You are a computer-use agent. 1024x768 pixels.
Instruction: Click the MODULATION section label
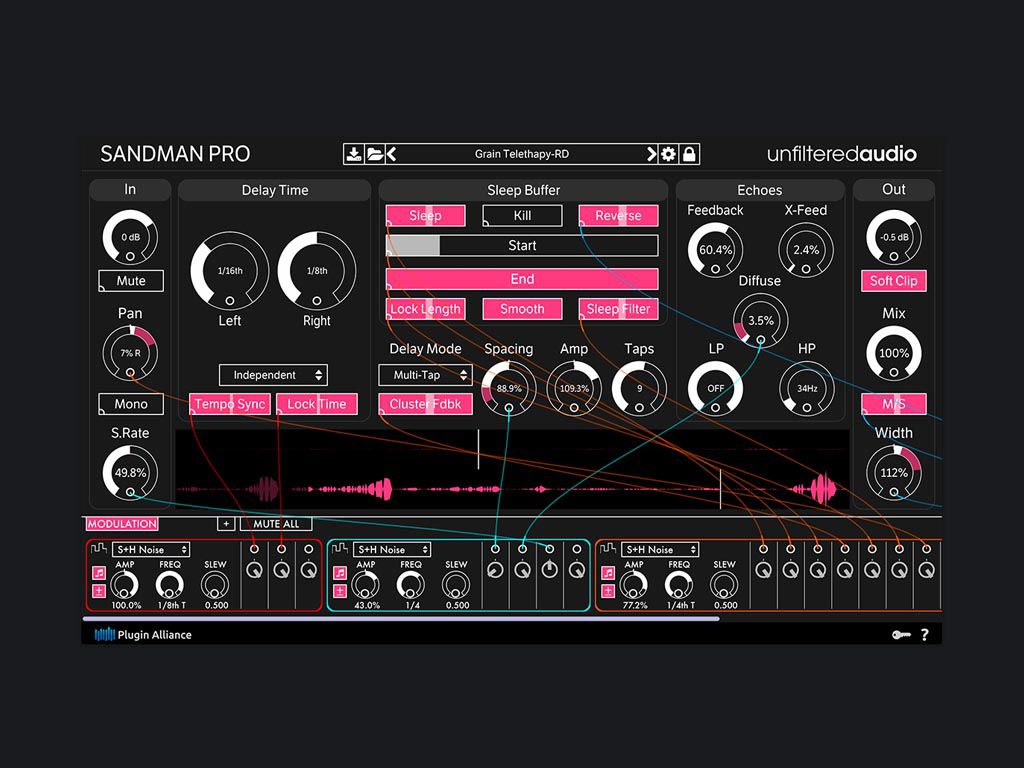(x=122, y=524)
